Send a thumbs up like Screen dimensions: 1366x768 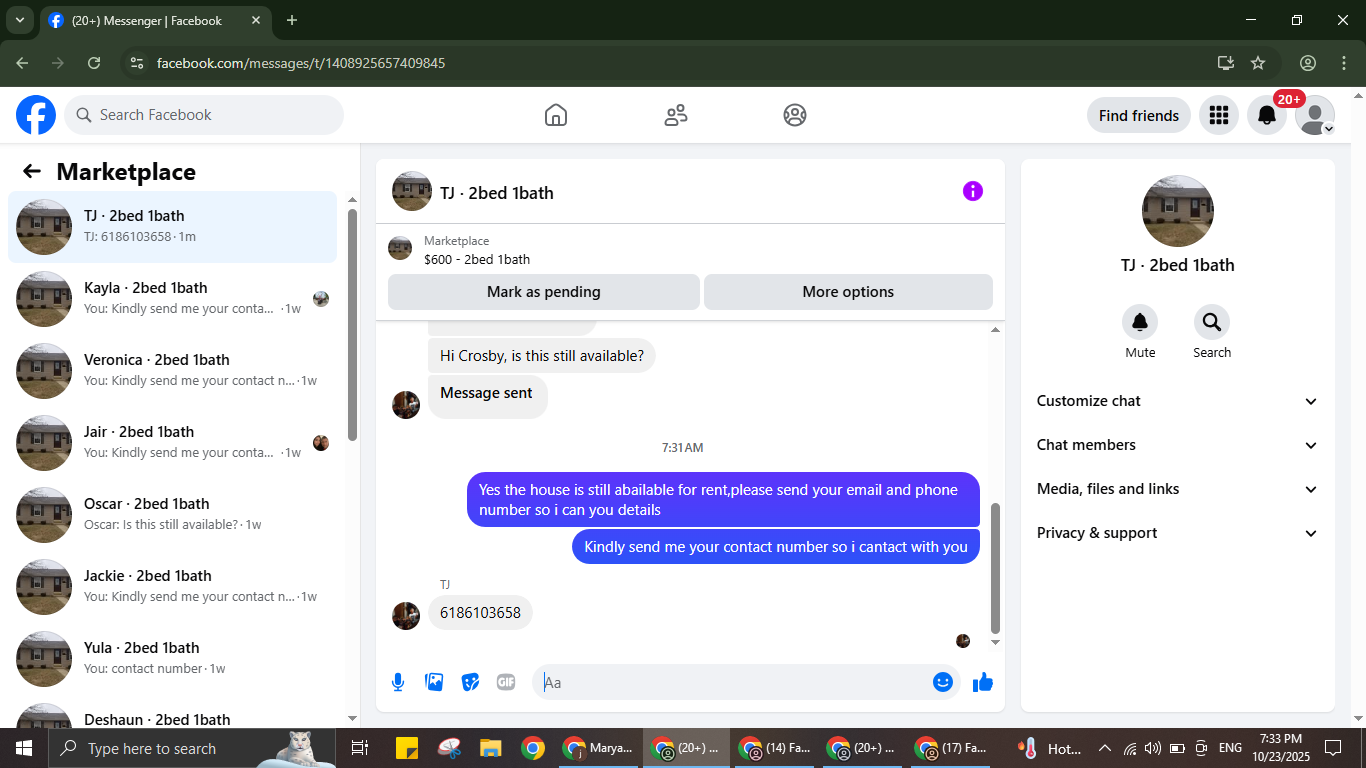983,682
